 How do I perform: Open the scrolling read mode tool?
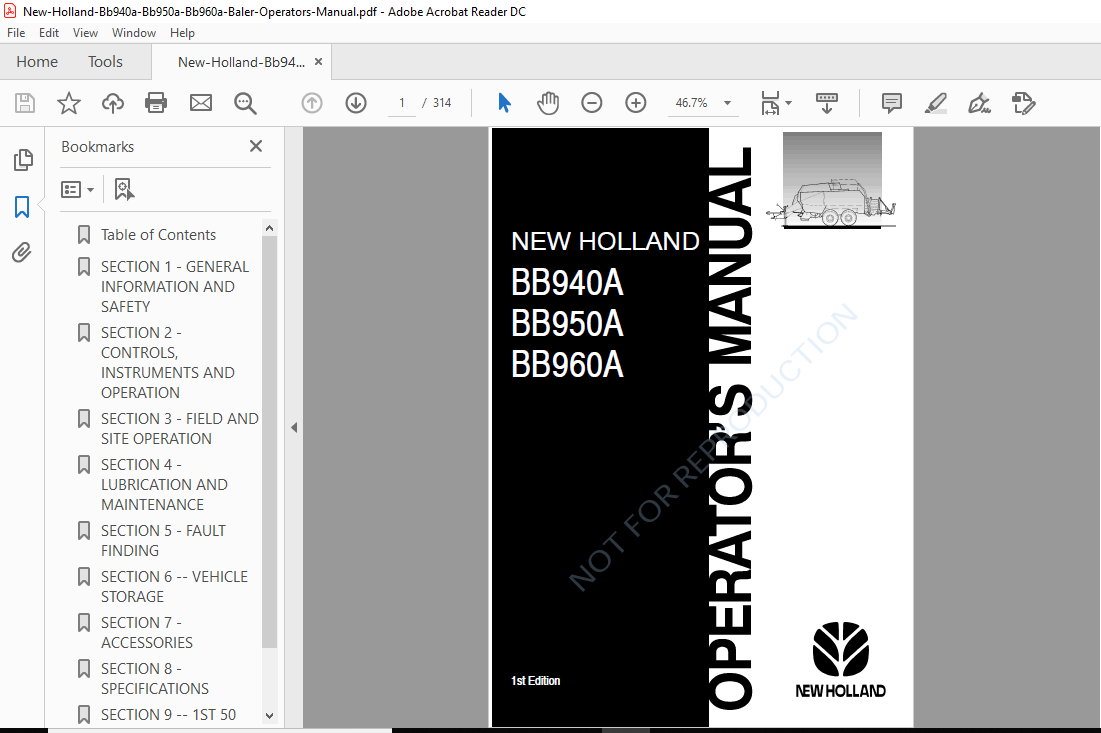(826, 103)
